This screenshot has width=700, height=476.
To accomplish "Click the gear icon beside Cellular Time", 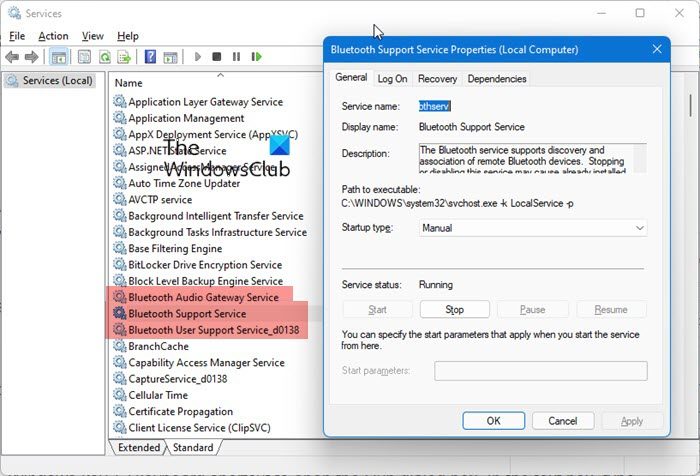I will click(x=119, y=395).
